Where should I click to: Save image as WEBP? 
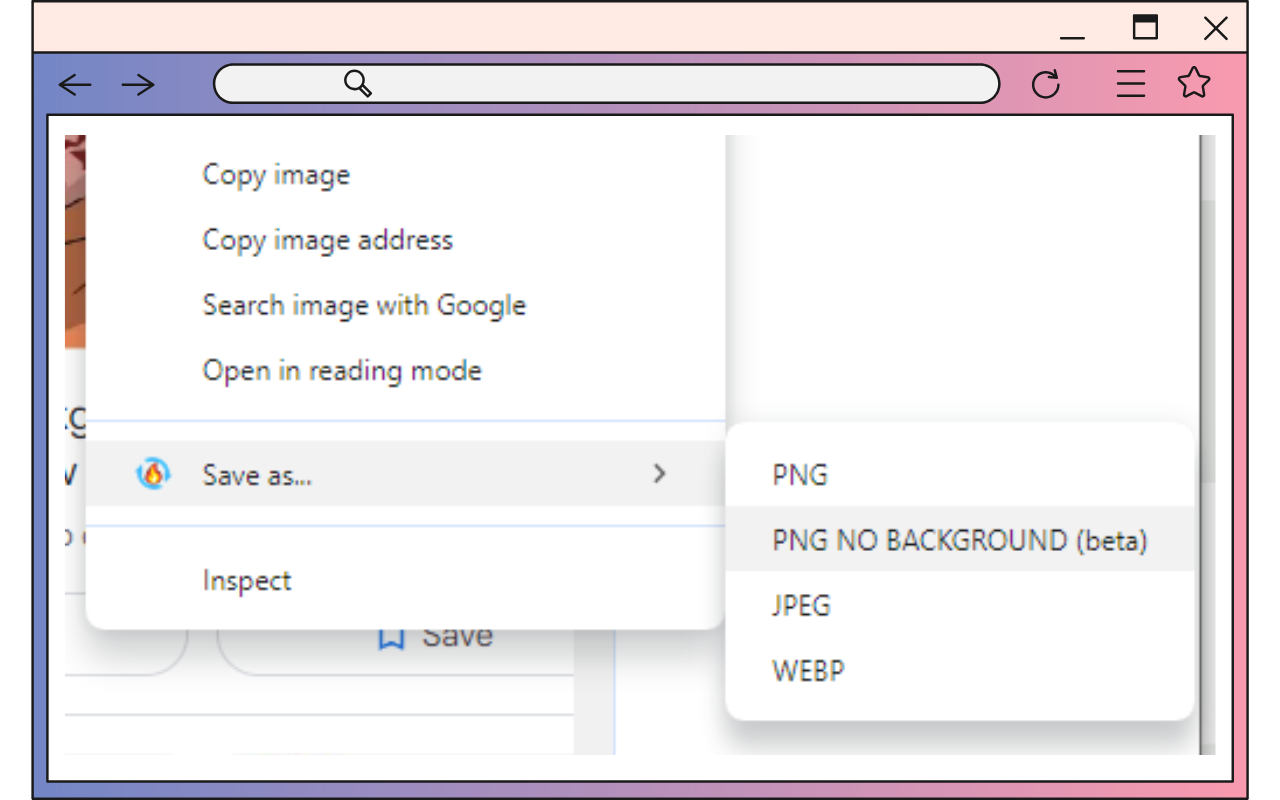[808, 670]
